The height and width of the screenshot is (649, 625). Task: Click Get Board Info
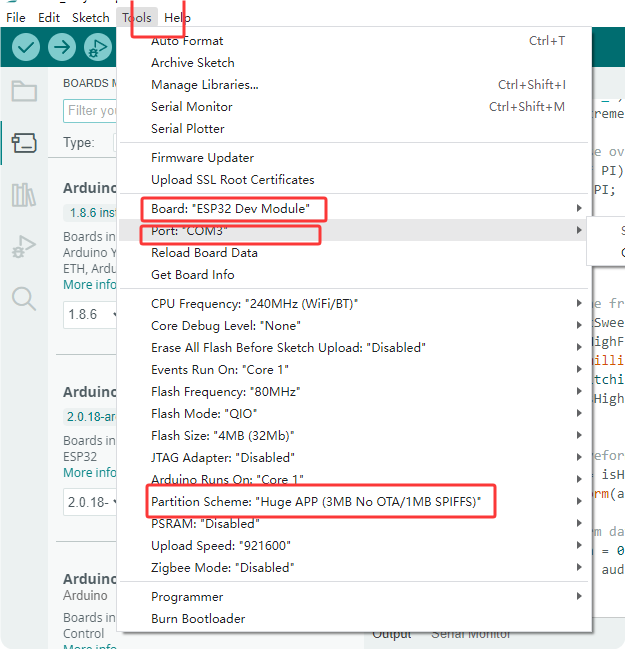[354, 274]
